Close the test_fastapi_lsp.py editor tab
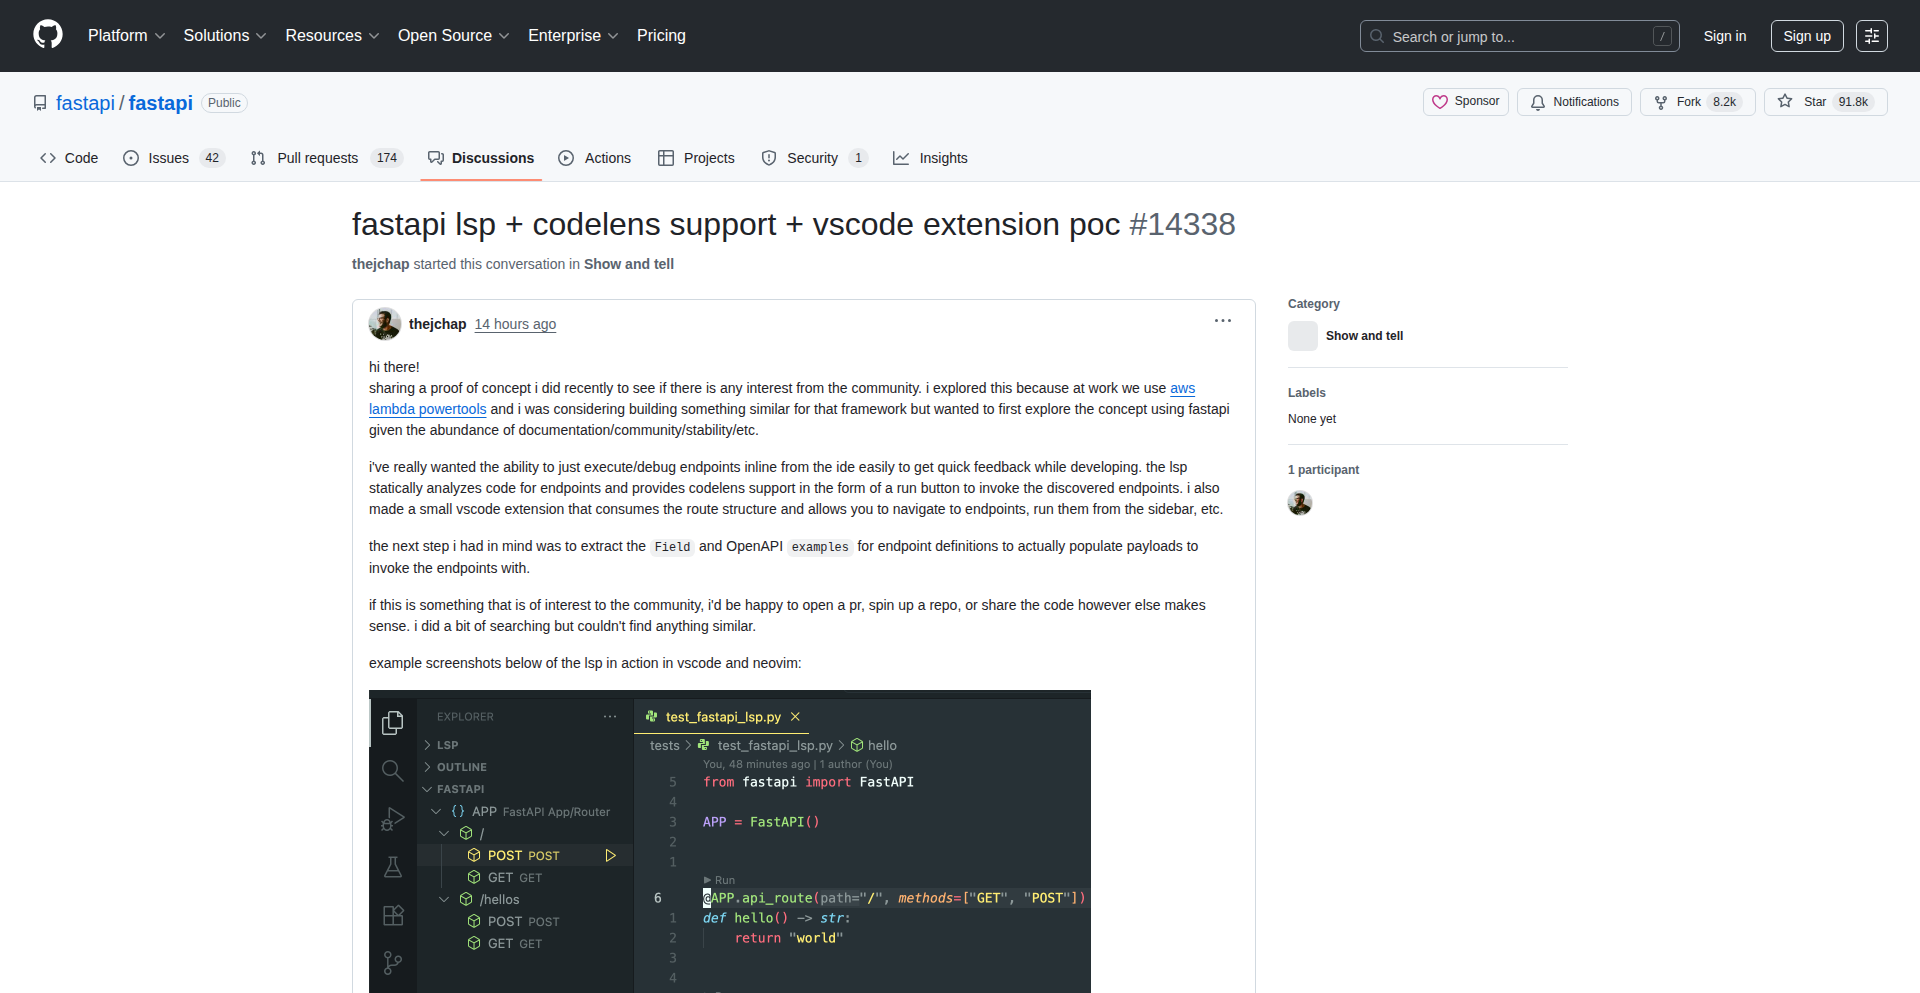The width and height of the screenshot is (1920, 993). coord(796,717)
